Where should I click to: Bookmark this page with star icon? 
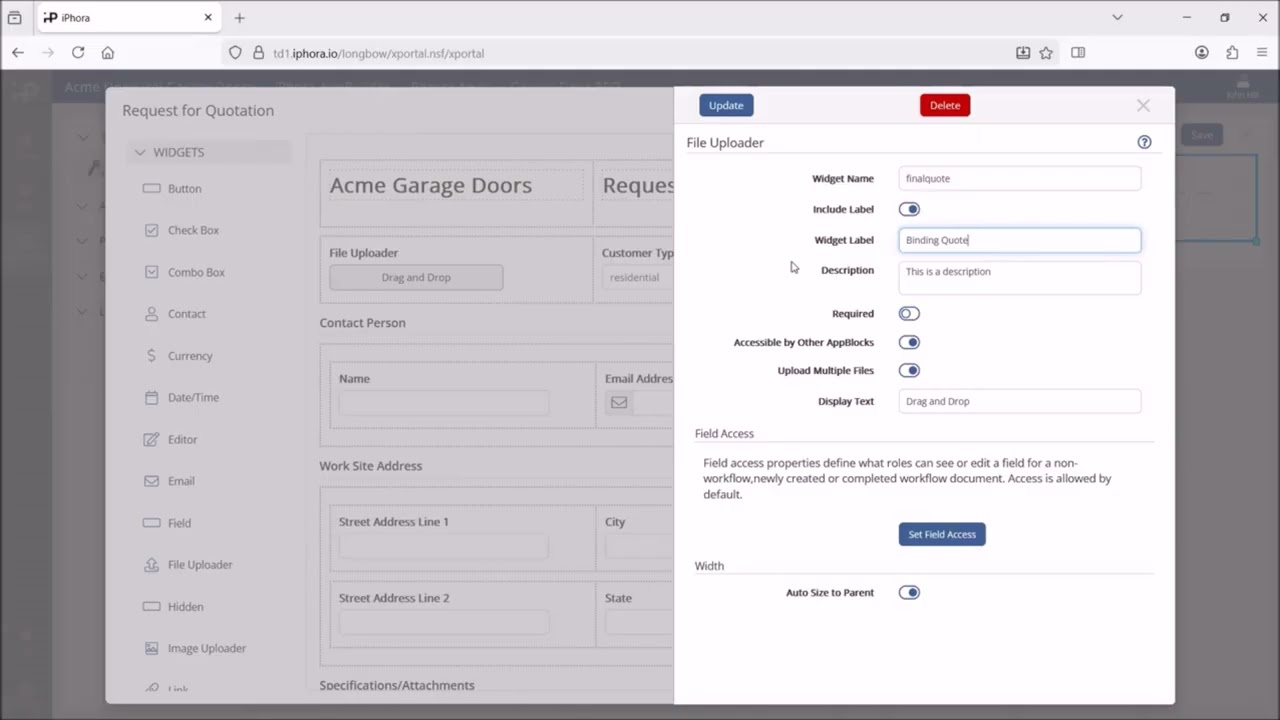point(1046,53)
